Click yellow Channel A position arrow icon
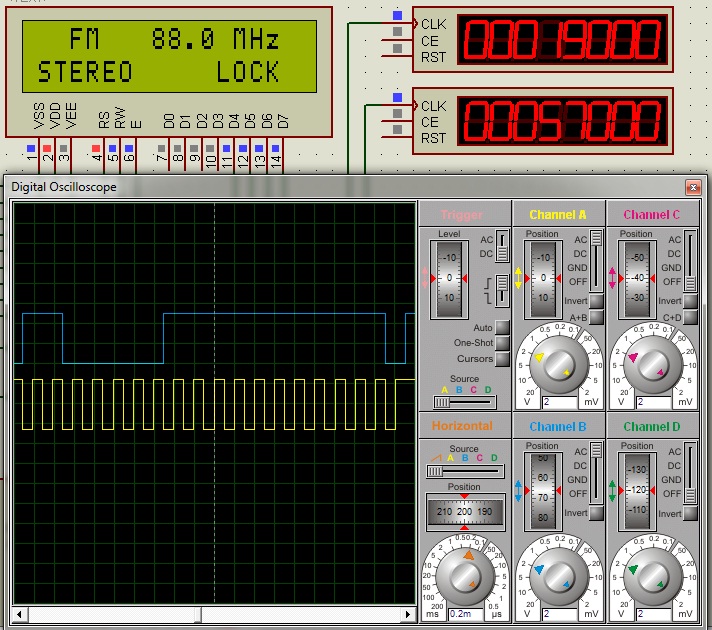The width and height of the screenshot is (712, 630). (518, 278)
